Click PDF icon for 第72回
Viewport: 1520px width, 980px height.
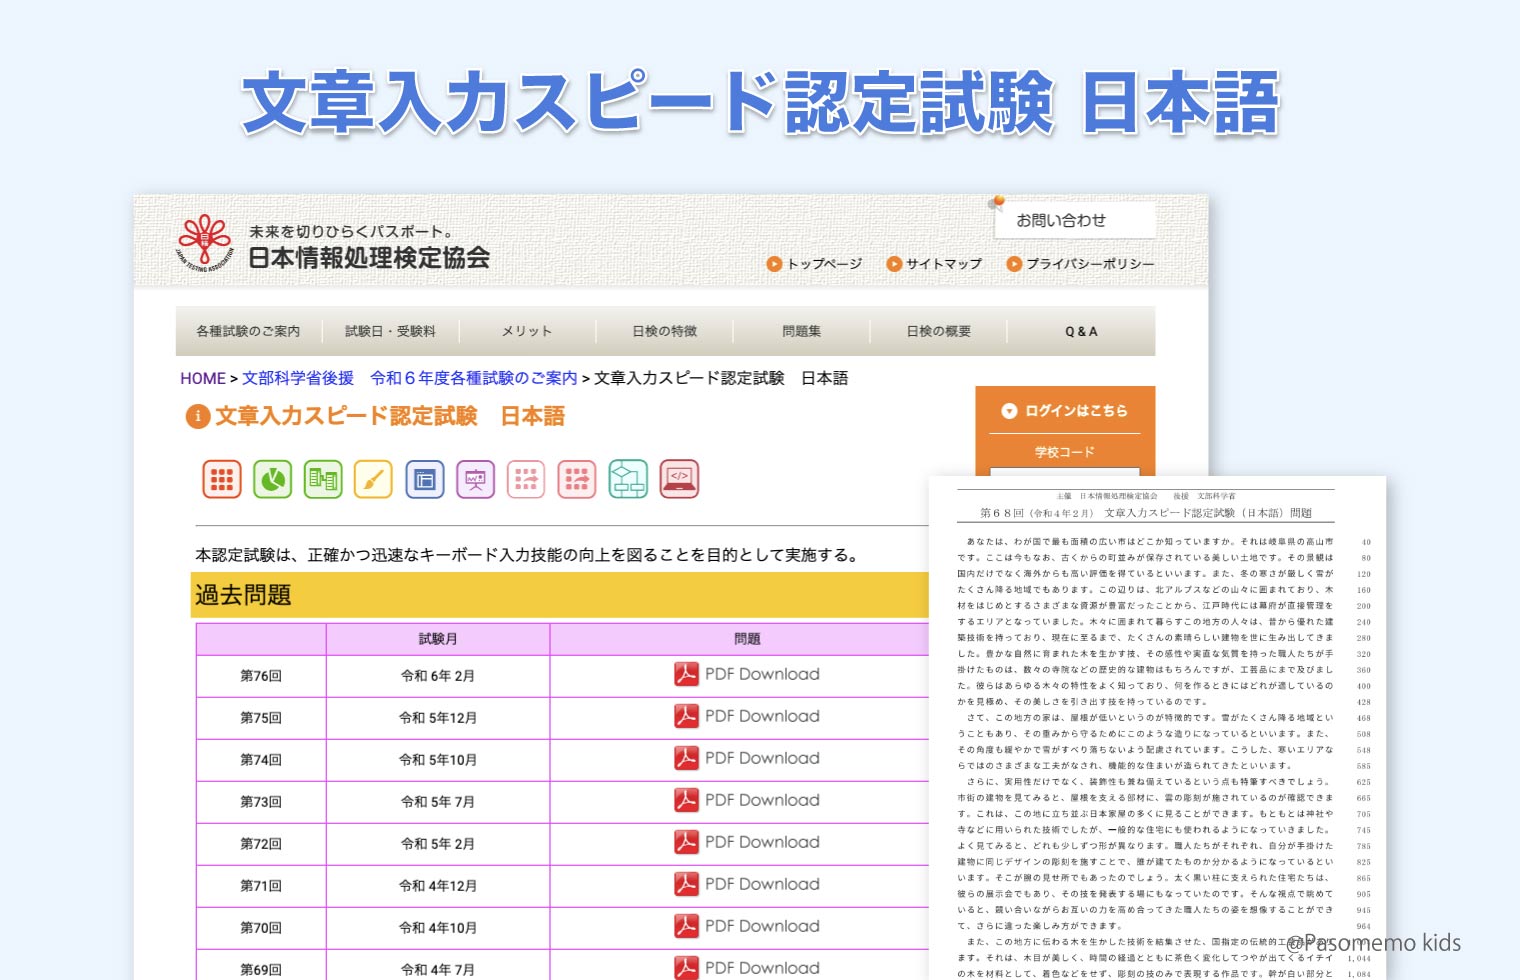(x=686, y=842)
